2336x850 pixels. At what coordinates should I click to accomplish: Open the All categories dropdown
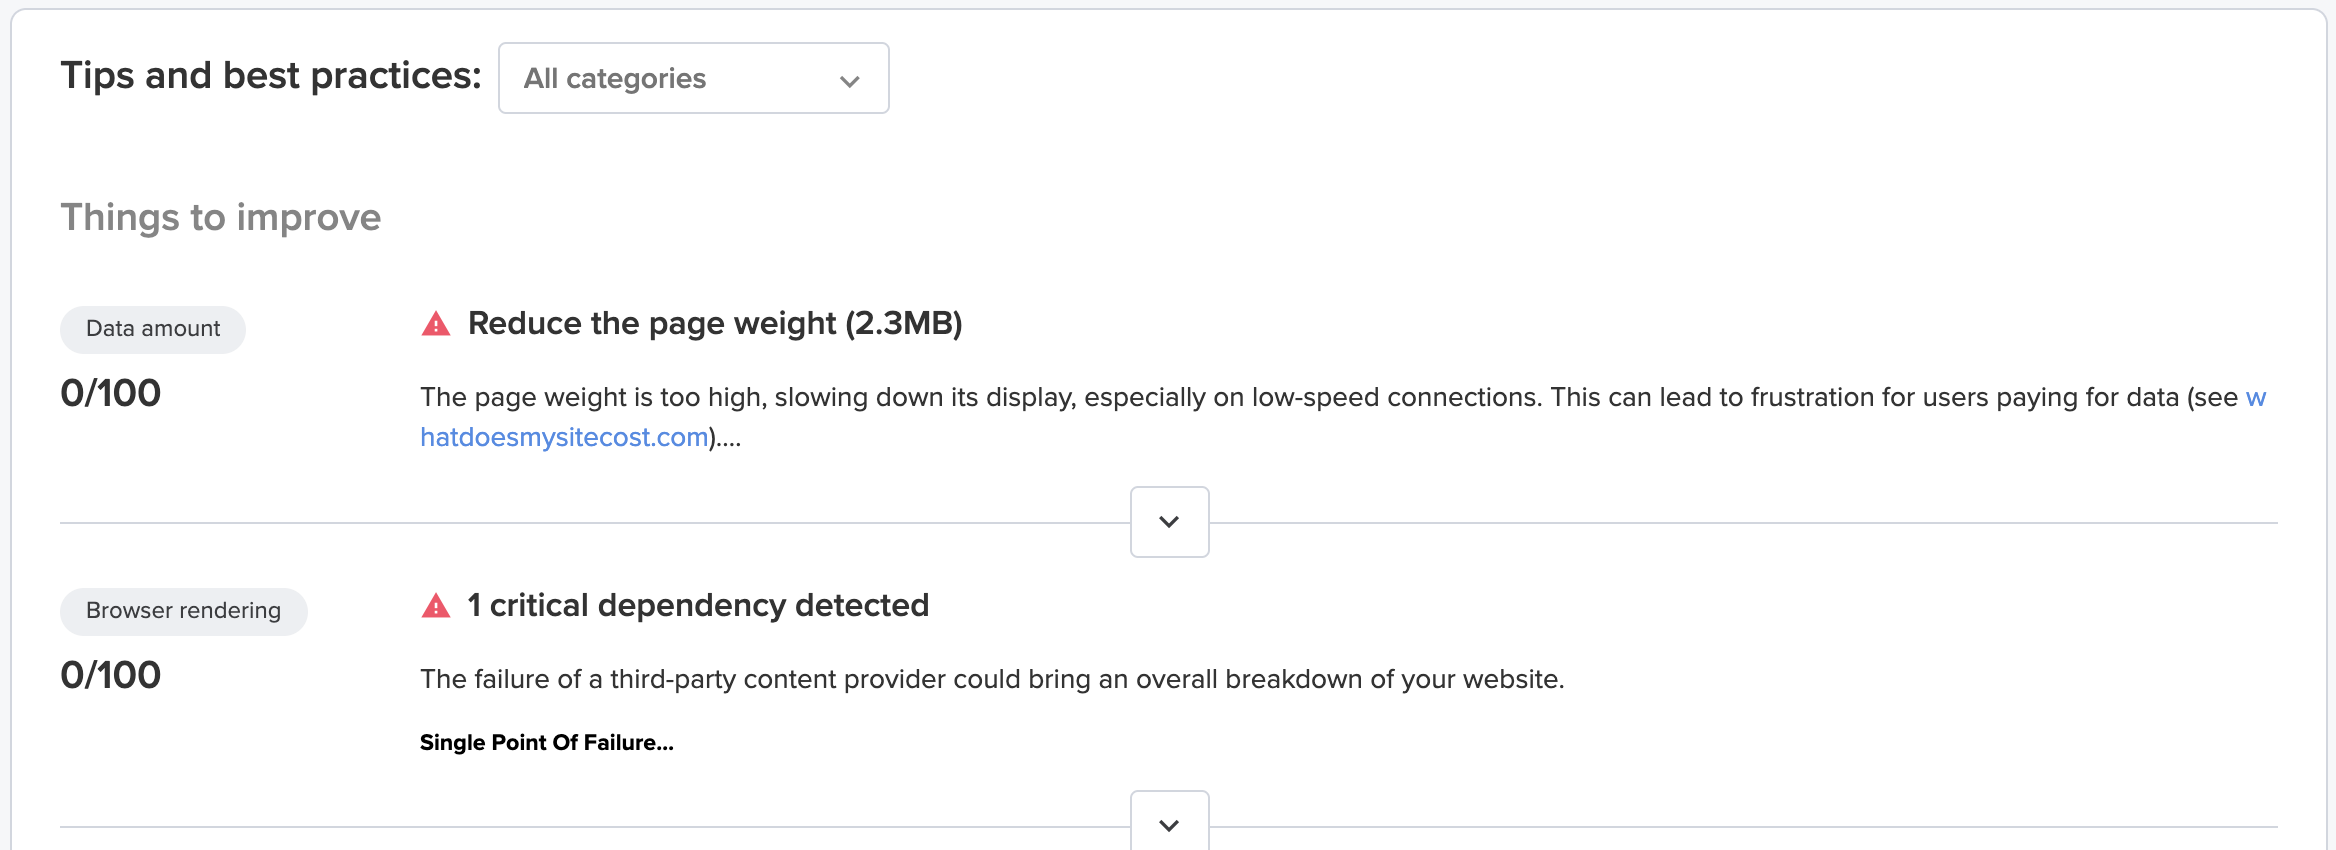(693, 78)
